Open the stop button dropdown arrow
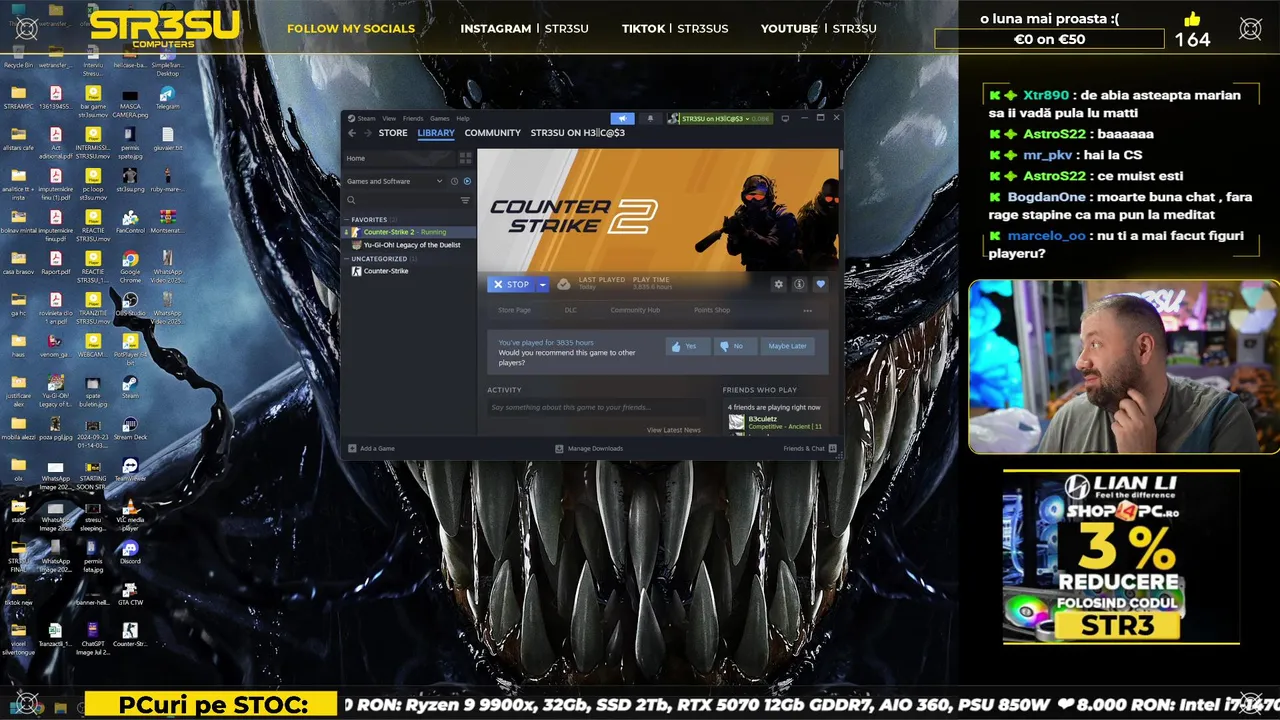Viewport: 1280px width, 720px height. 543,284
